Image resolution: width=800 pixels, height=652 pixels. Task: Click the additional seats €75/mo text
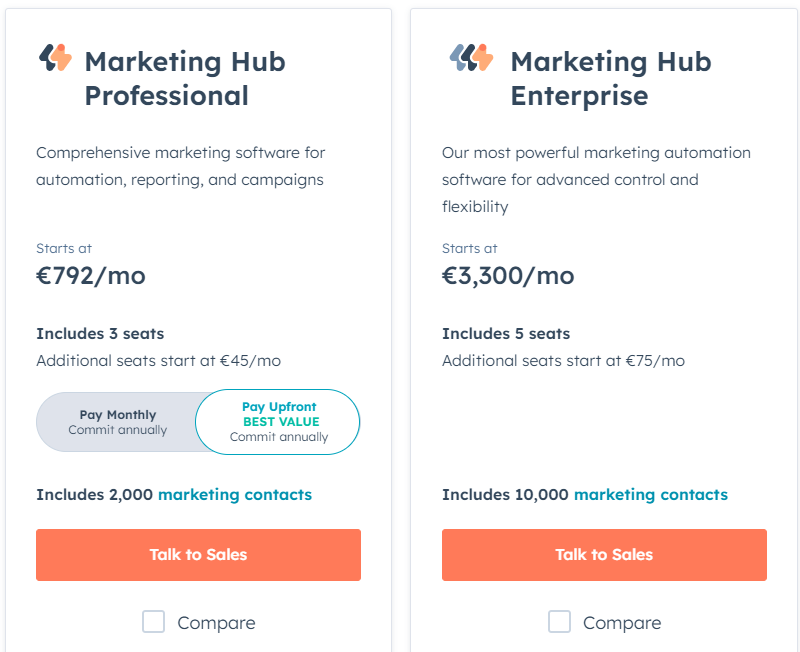pyautogui.click(x=564, y=360)
